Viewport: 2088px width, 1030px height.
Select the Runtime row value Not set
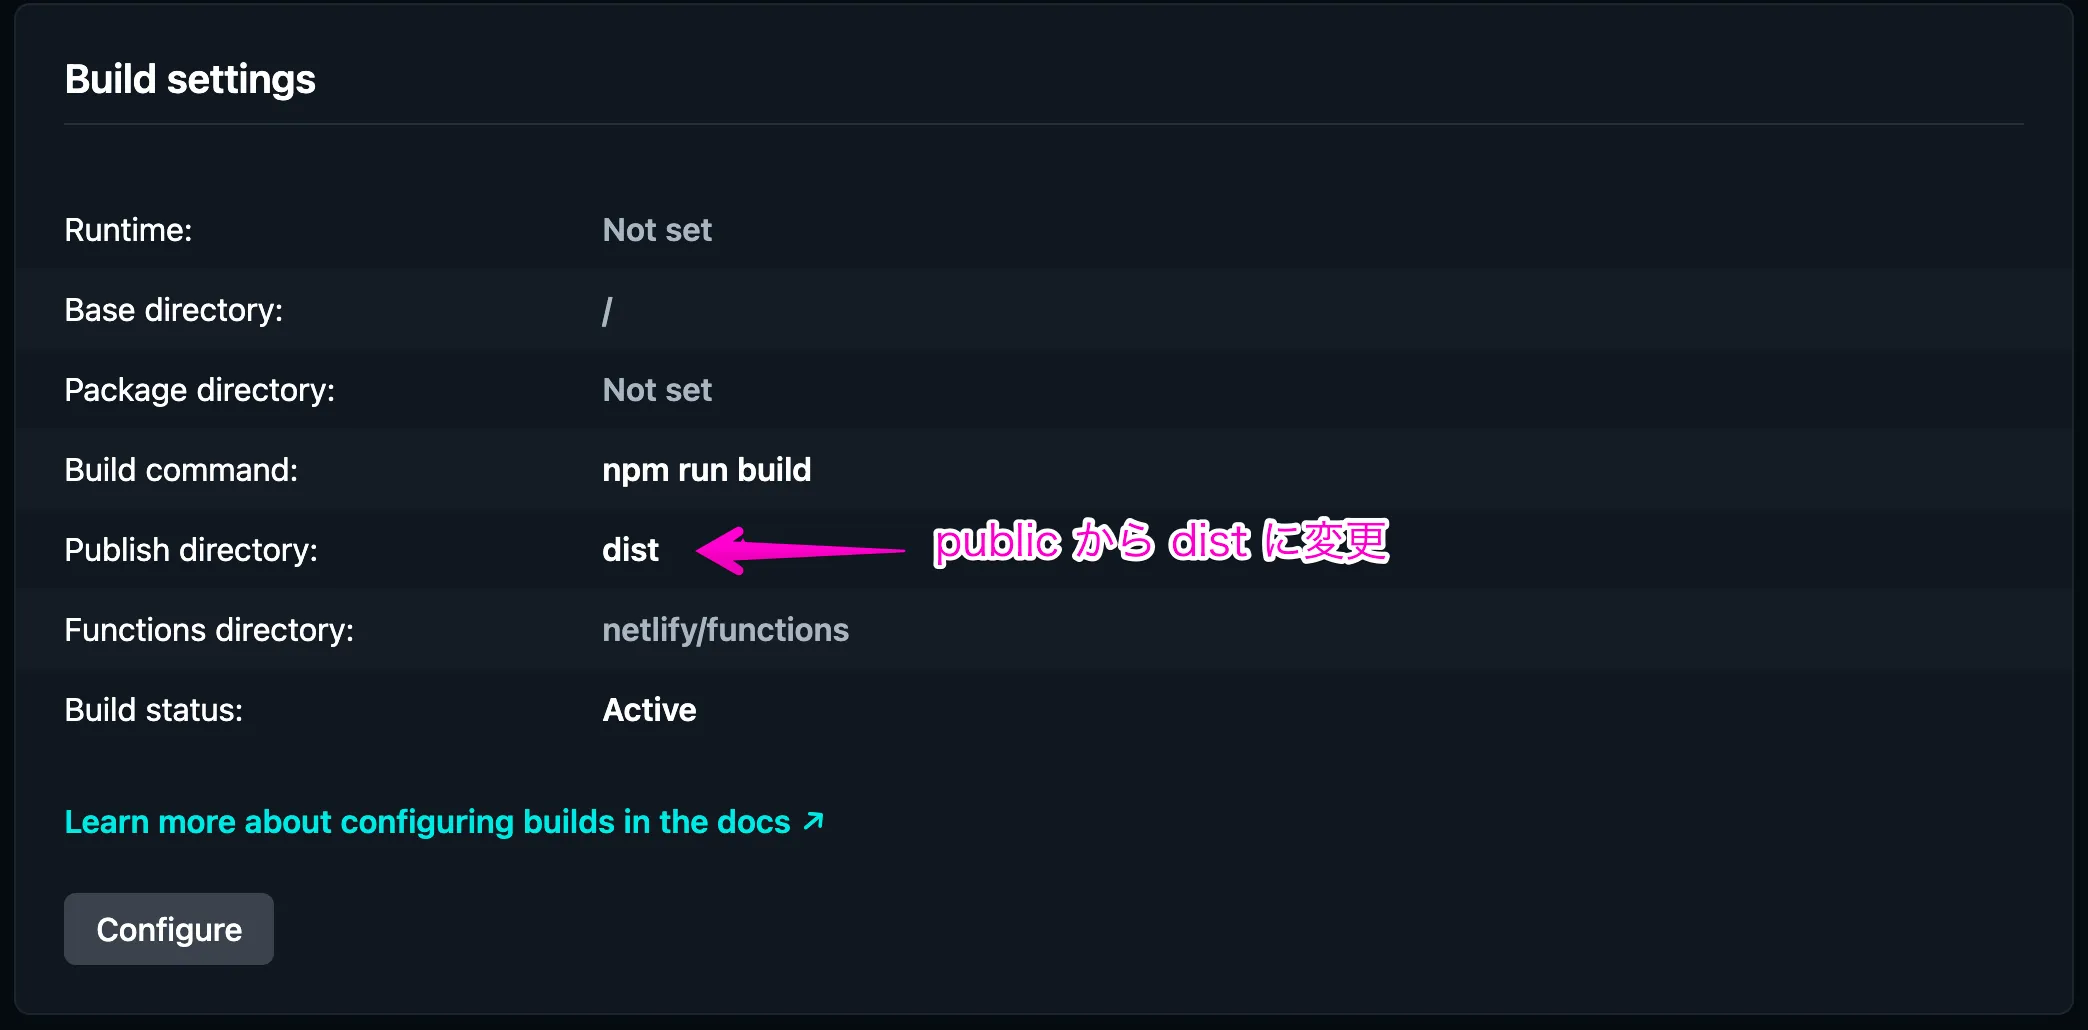[x=657, y=229]
